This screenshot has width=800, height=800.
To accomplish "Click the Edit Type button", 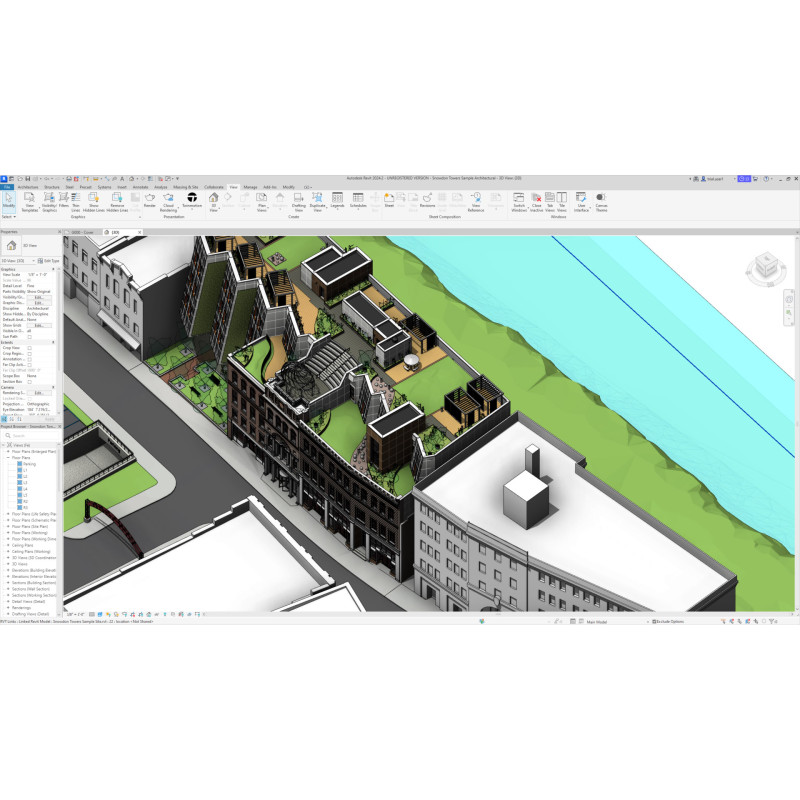I will tap(50, 260).
